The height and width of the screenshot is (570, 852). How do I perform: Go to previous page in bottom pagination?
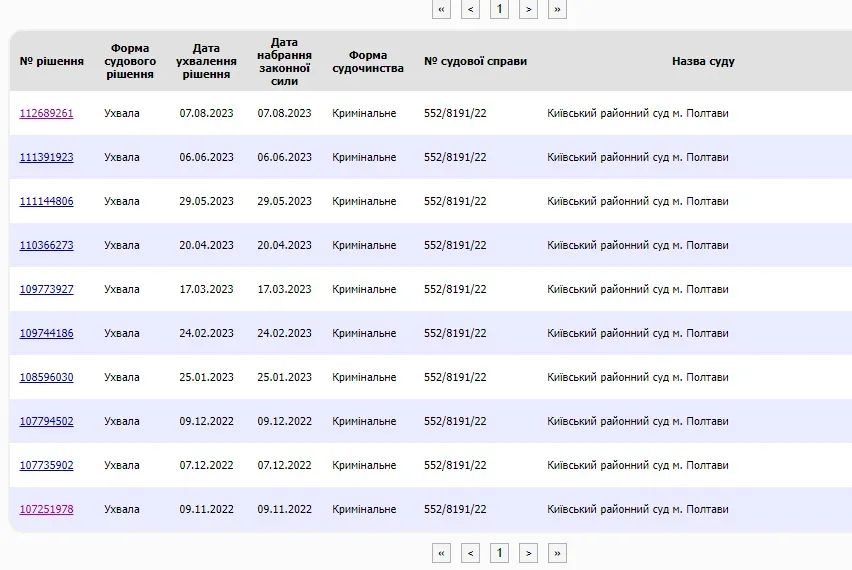pos(470,552)
